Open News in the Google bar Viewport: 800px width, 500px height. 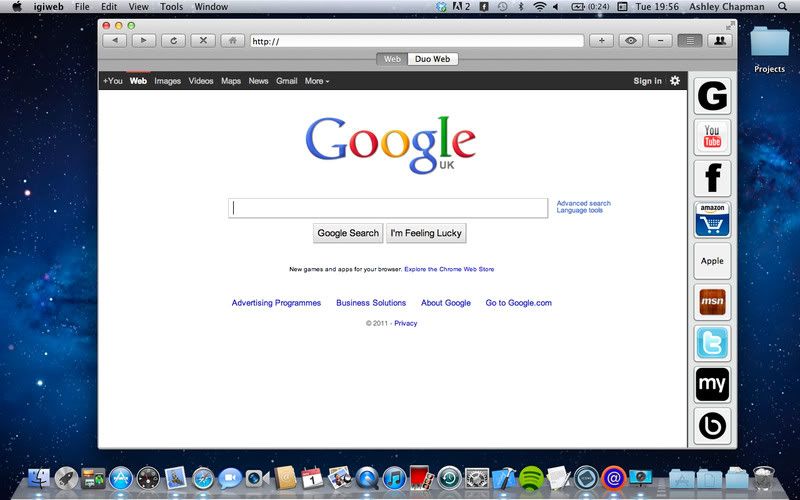point(258,81)
